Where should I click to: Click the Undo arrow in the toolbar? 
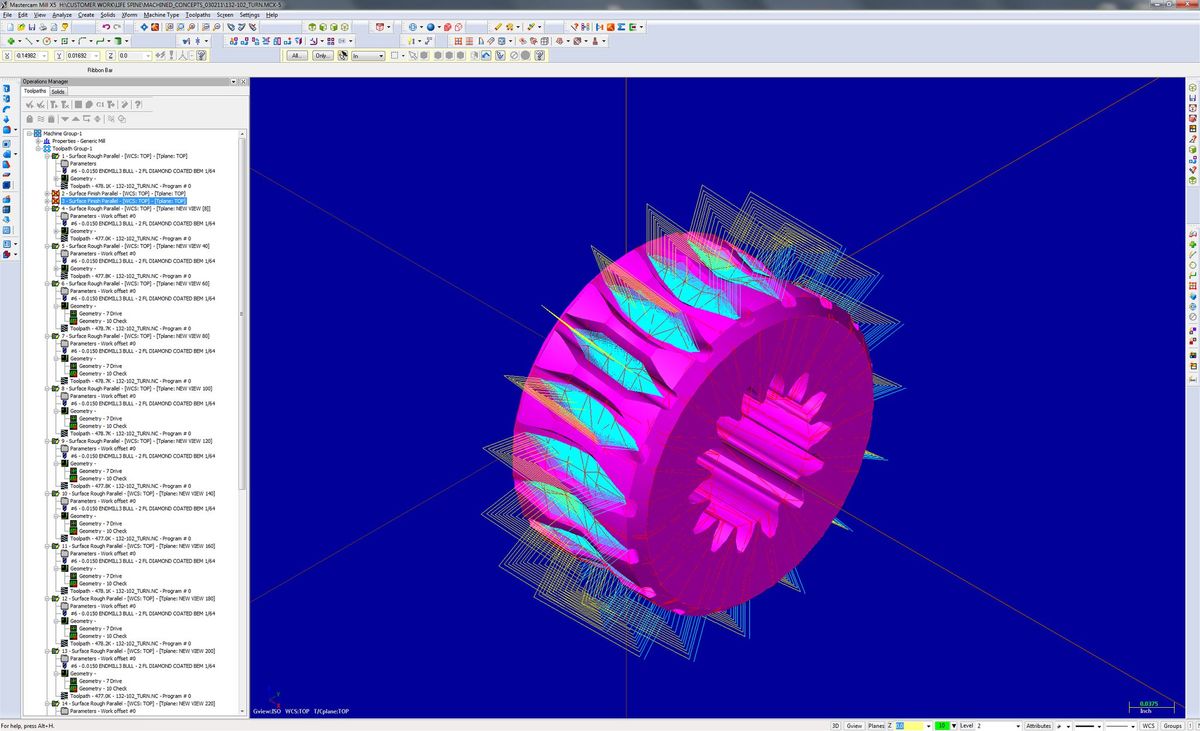tap(105, 27)
